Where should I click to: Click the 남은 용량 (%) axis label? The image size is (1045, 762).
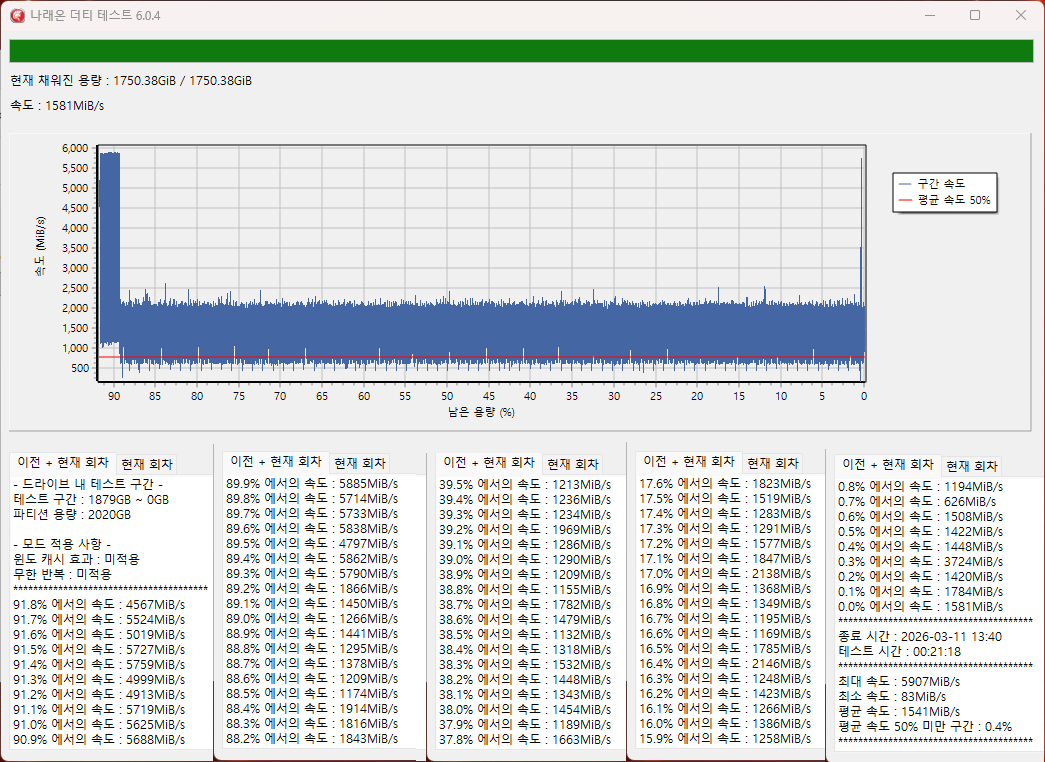[481, 411]
